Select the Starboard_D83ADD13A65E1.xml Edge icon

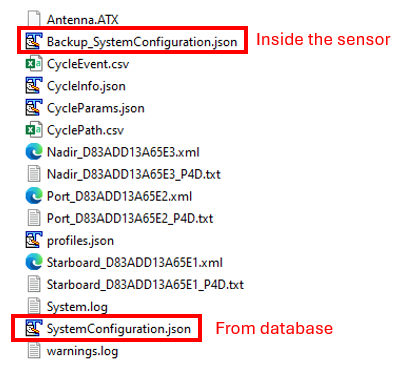click(x=34, y=262)
